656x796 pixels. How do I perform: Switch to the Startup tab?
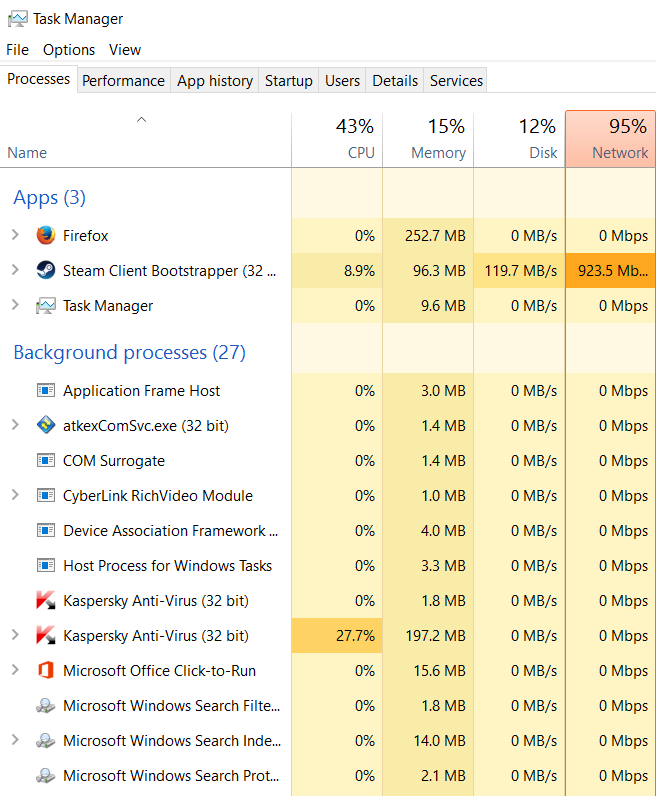(288, 81)
